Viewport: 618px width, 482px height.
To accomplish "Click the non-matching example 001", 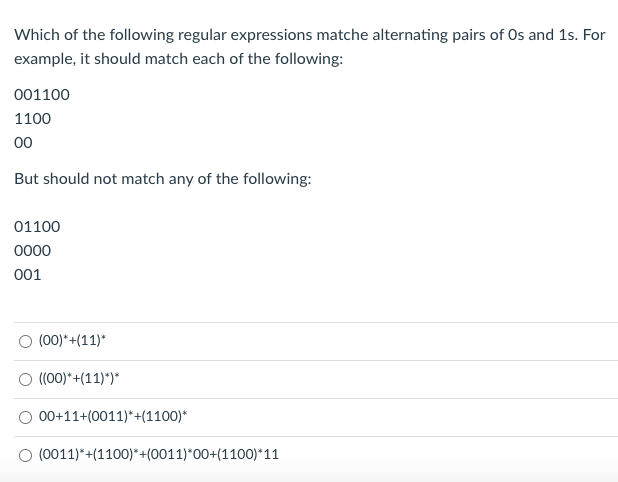I will click(28, 275).
